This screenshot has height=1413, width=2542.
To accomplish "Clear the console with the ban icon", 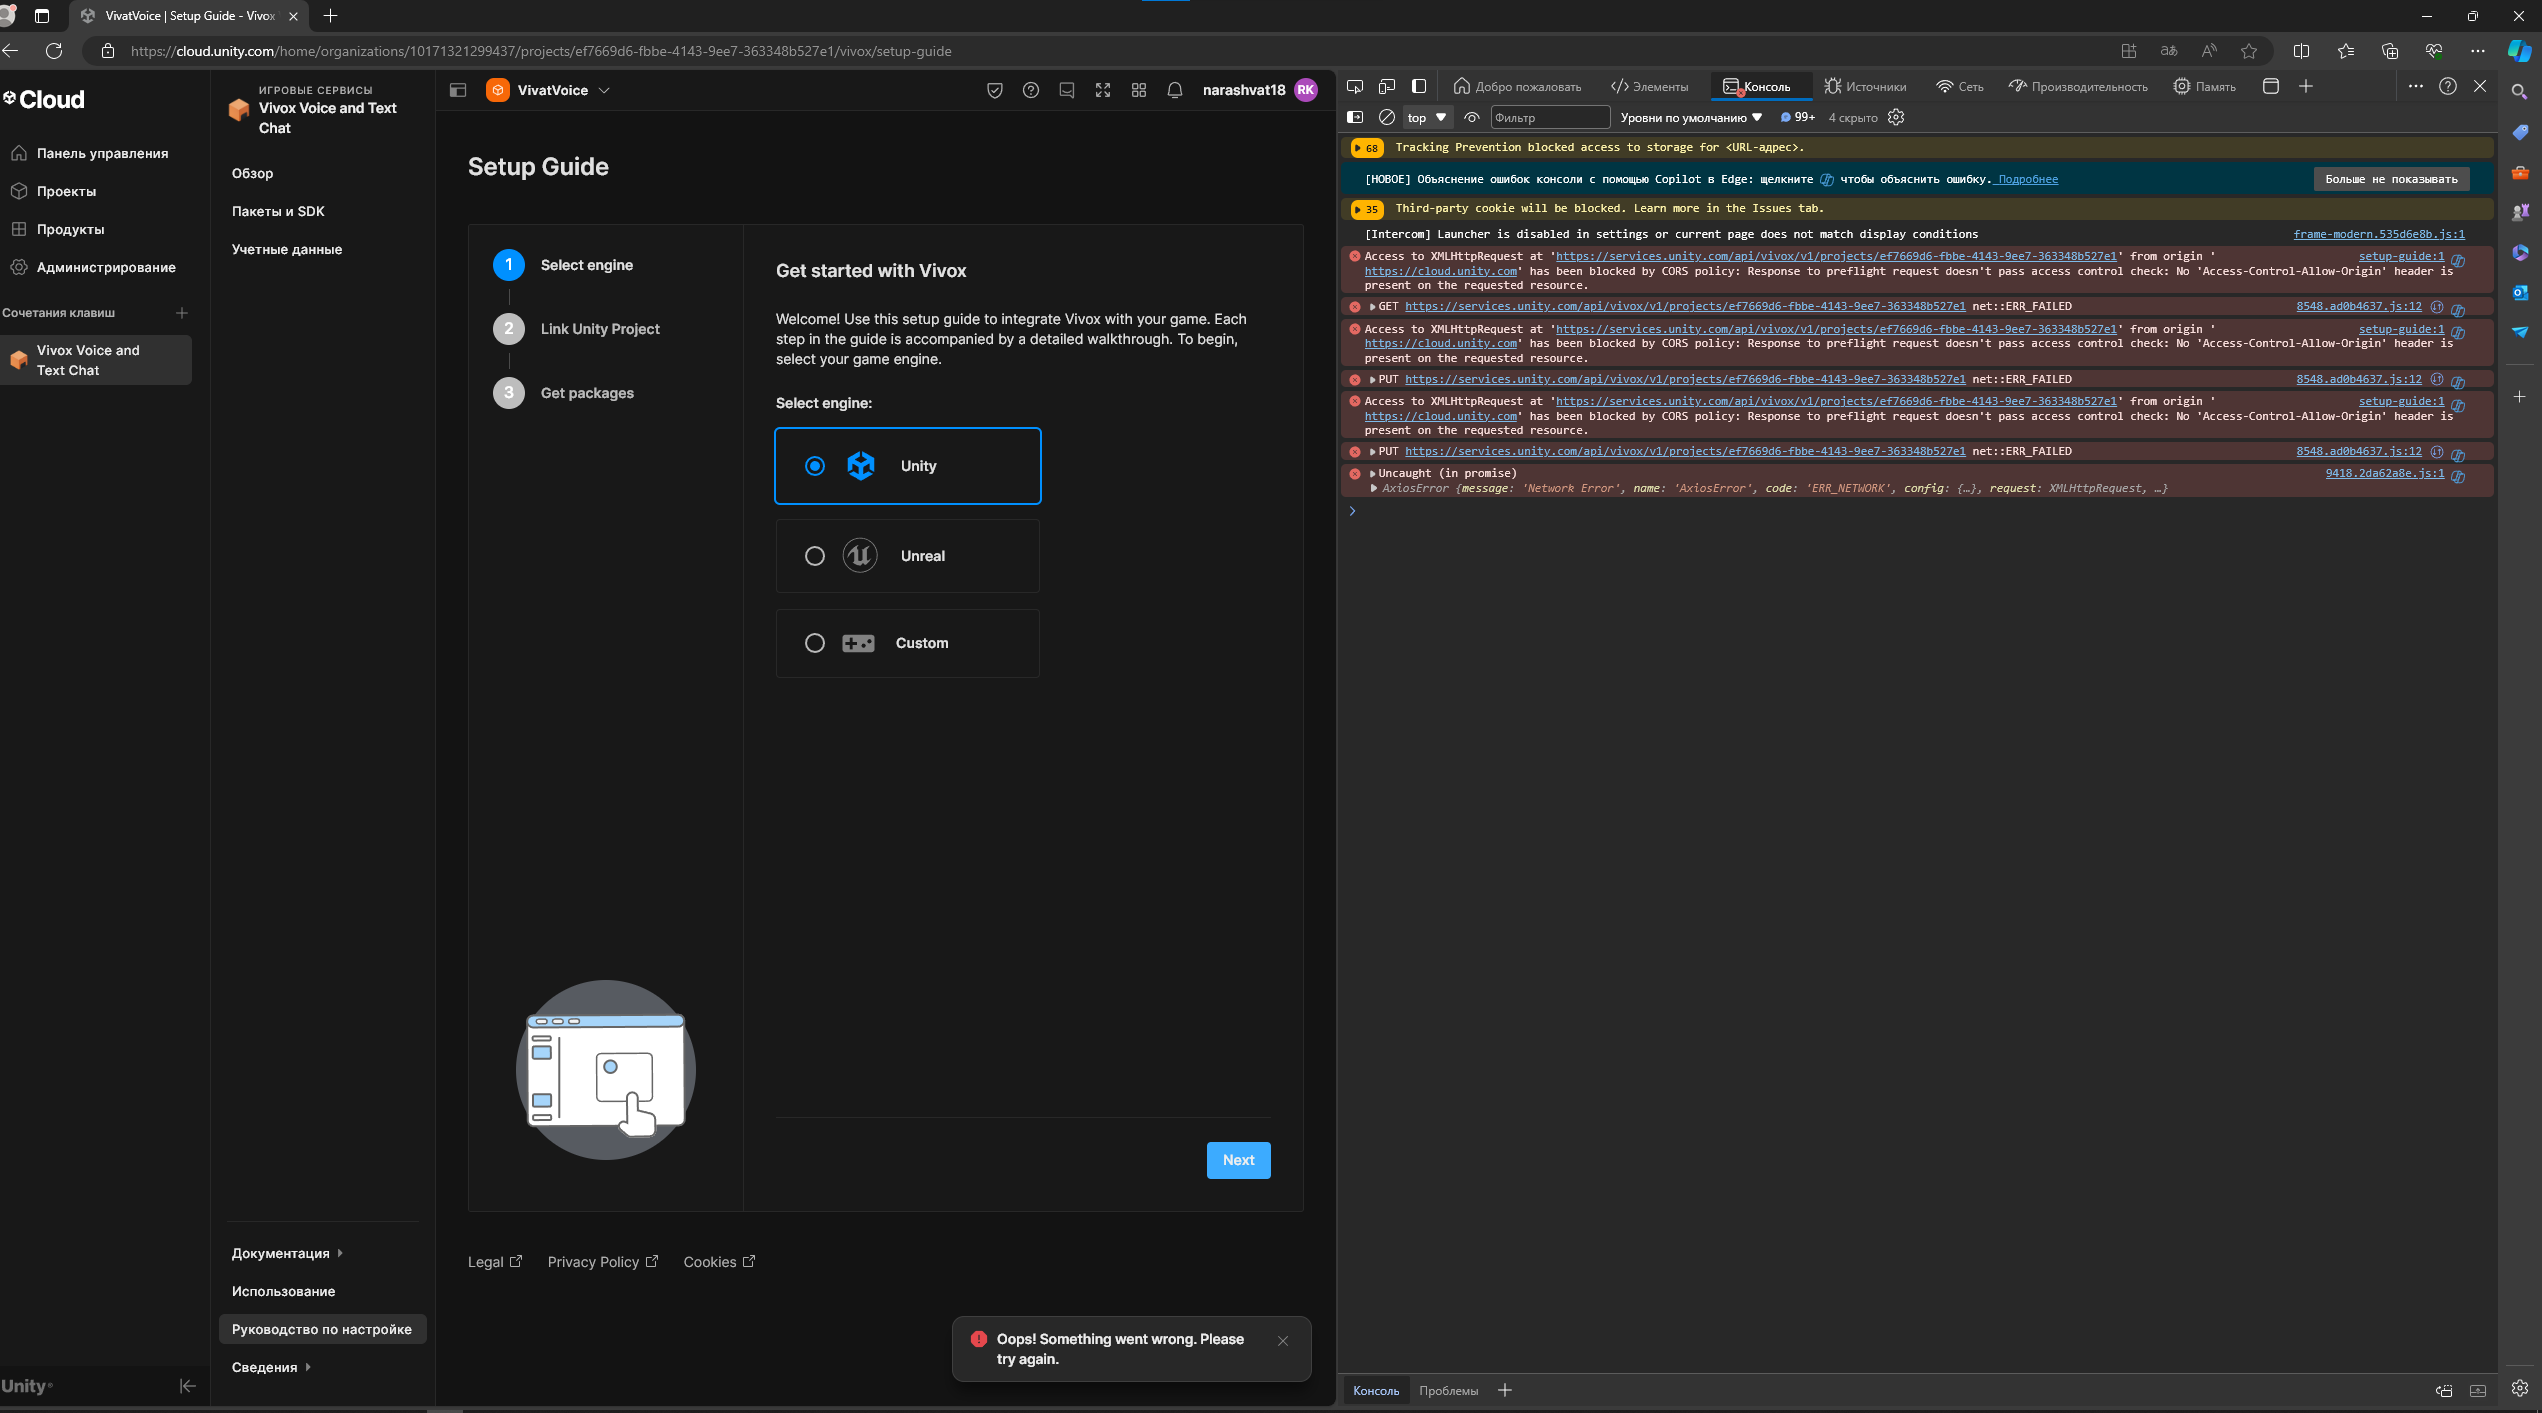I will pos(1387,117).
